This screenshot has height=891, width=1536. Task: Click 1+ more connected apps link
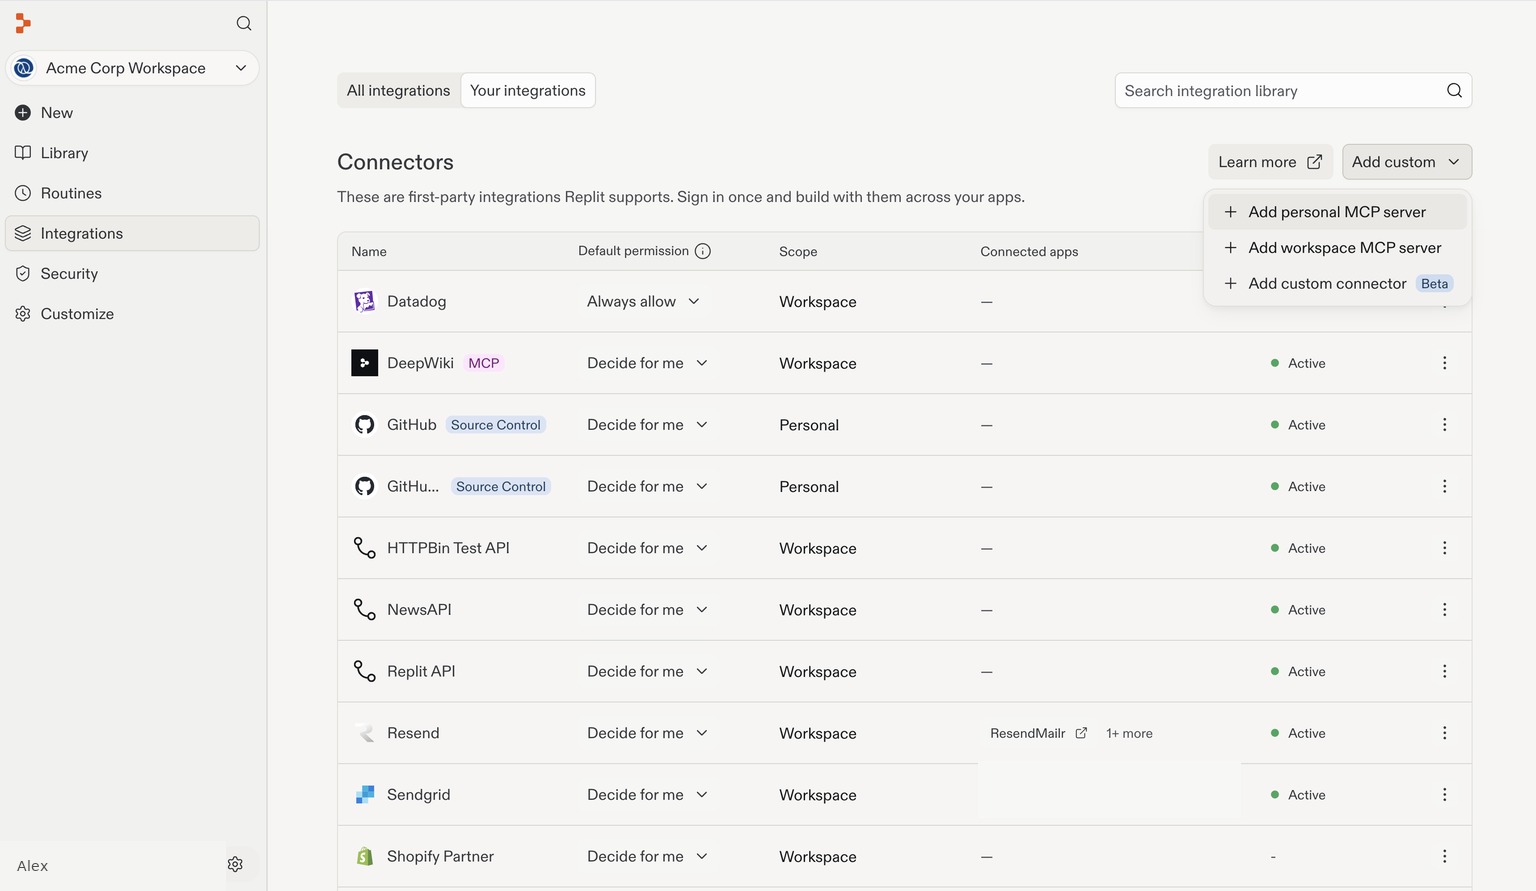1129,734
